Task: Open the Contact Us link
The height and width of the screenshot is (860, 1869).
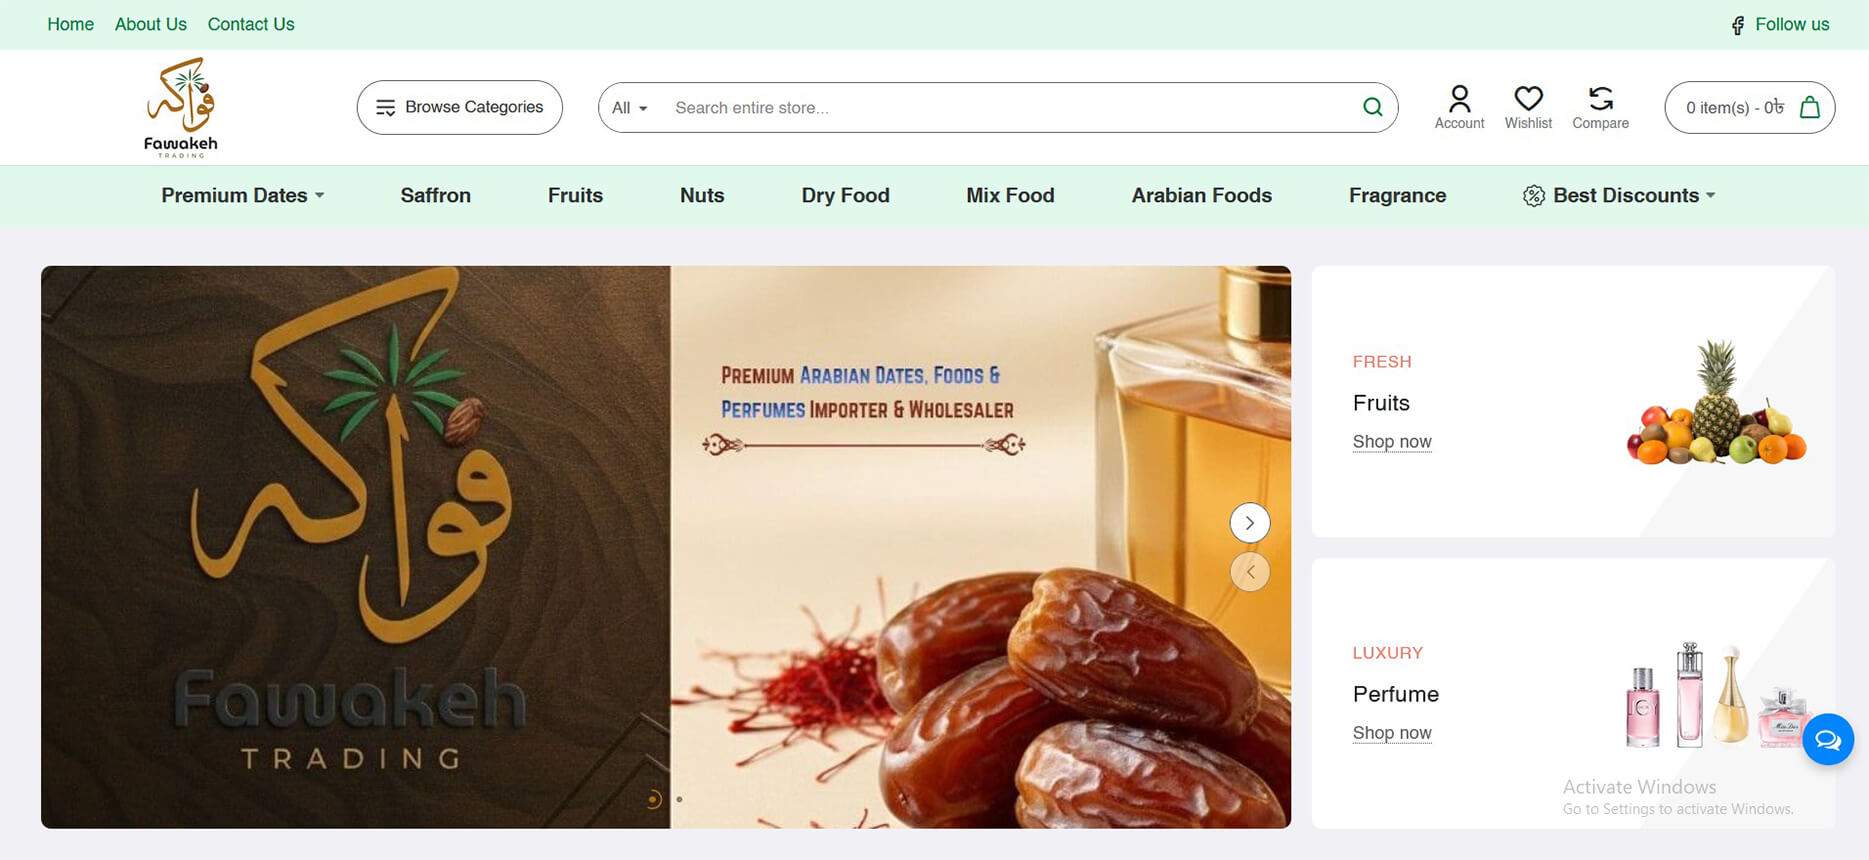Action: tap(251, 24)
